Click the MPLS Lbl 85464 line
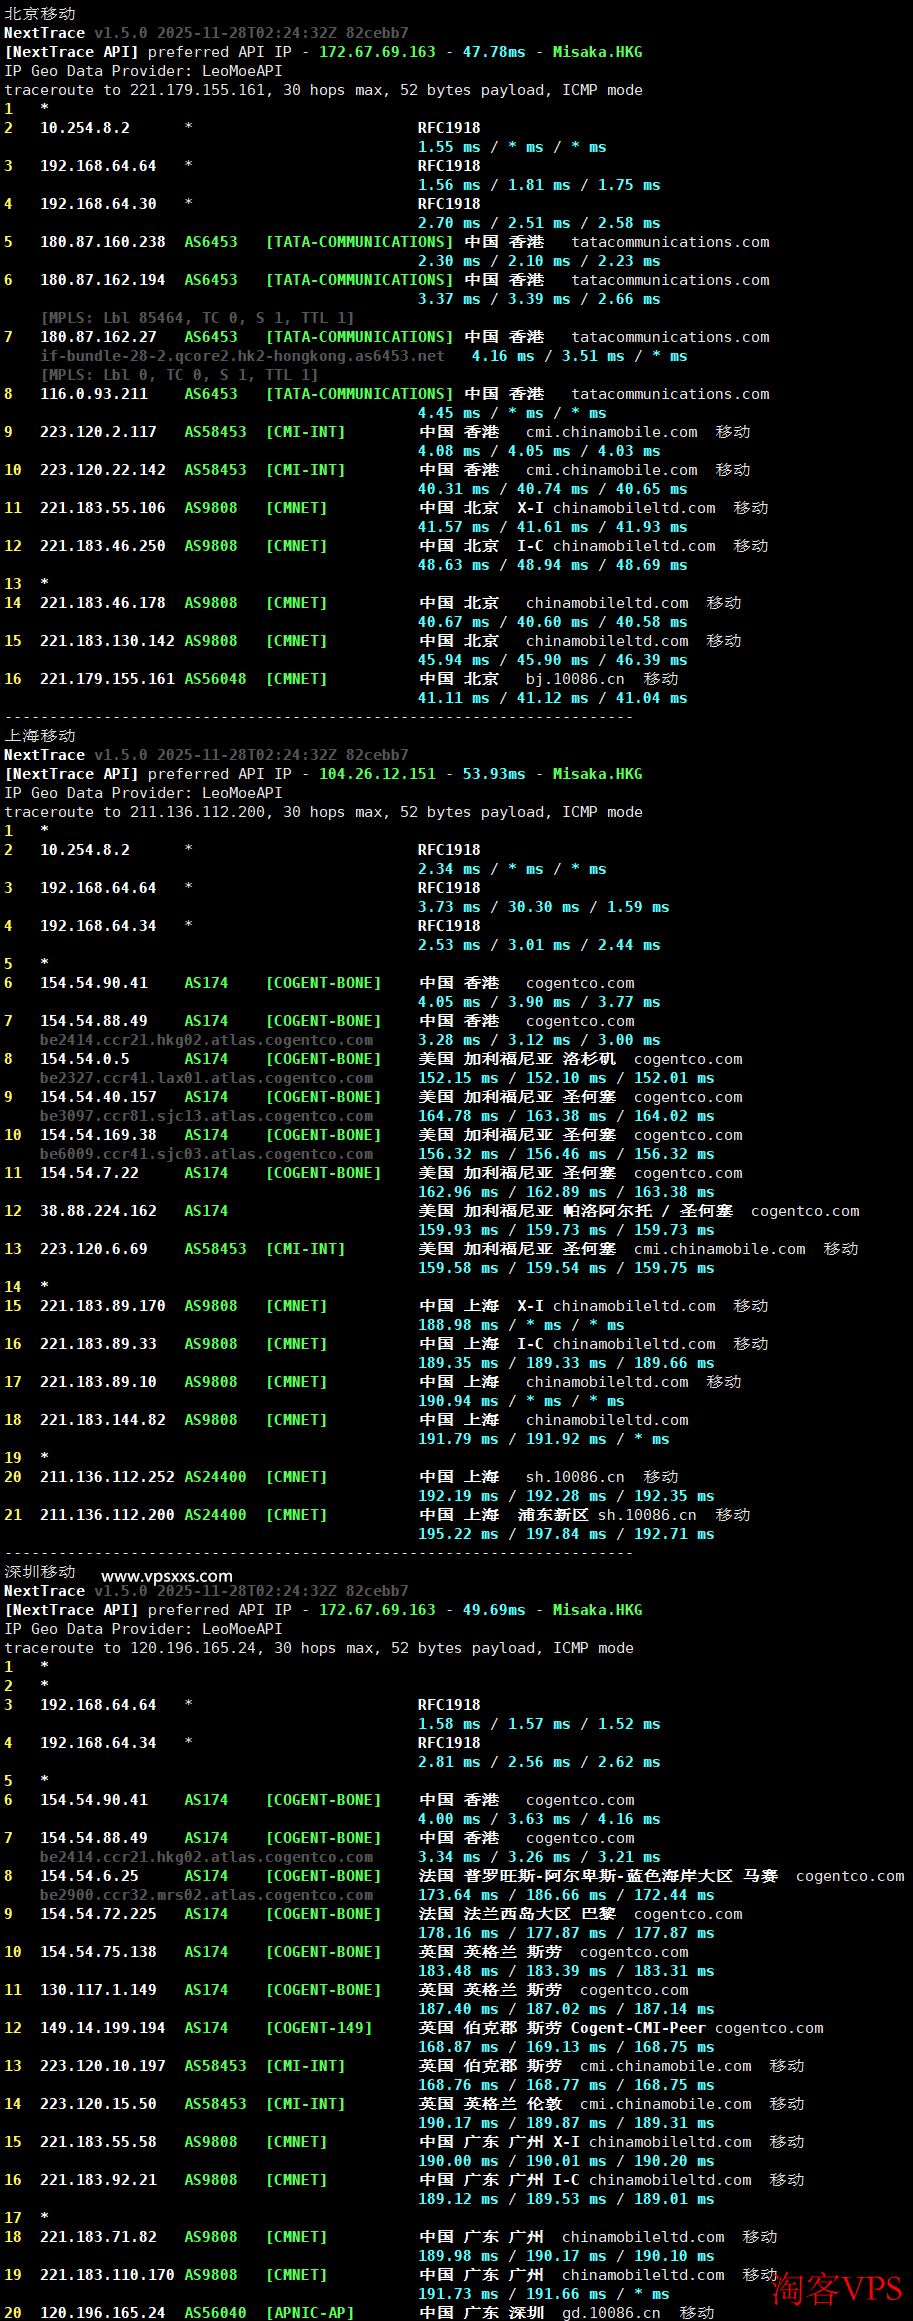The height and width of the screenshot is (2321, 913). (197, 318)
